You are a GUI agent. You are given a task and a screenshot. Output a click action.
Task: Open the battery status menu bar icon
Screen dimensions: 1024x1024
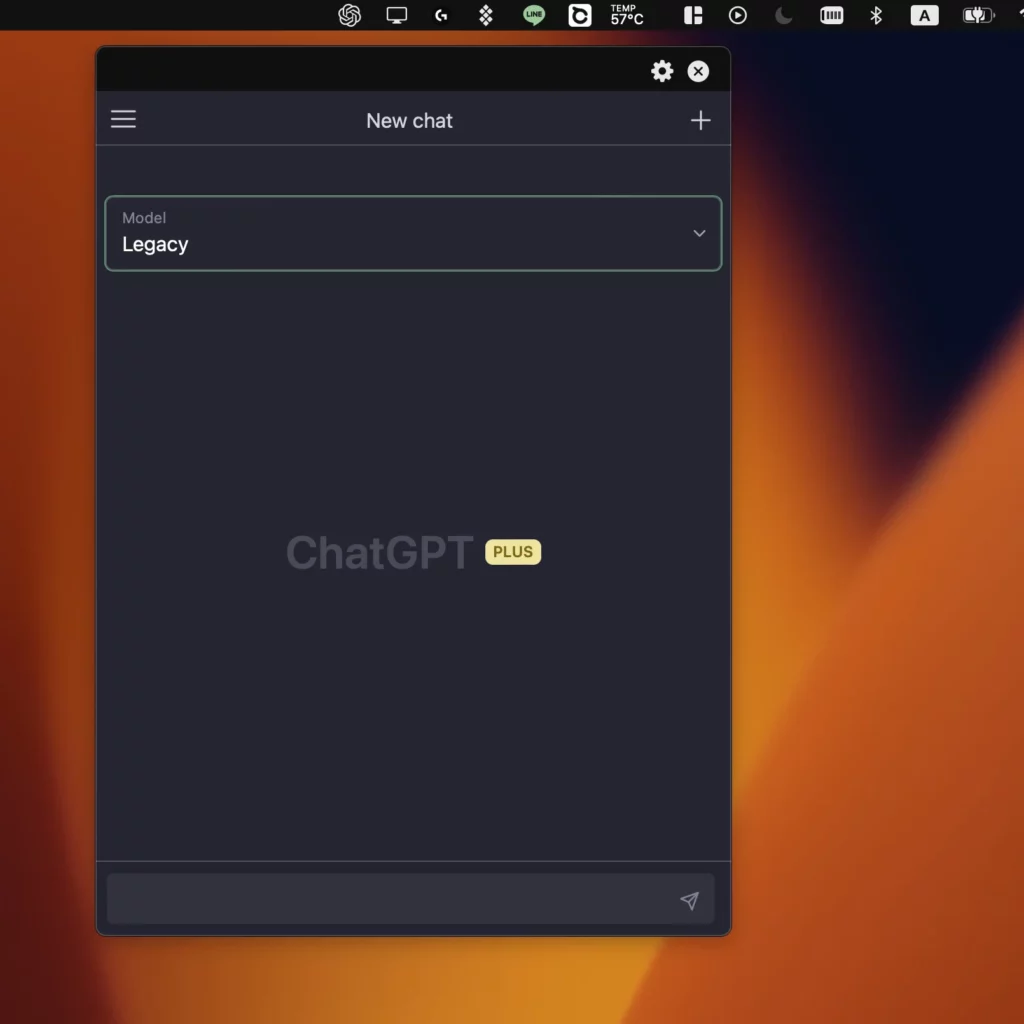(978, 15)
